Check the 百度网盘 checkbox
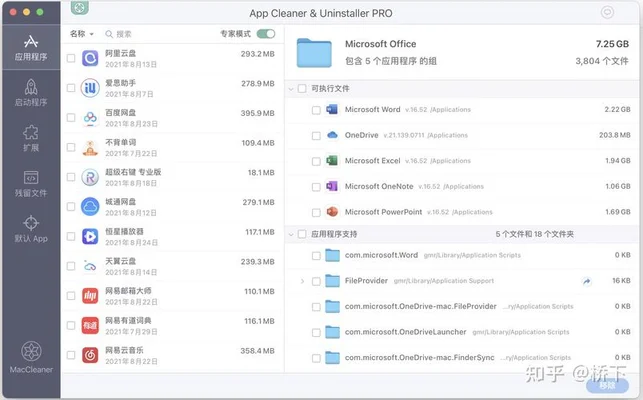This screenshot has height=400, width=643. pyautogui.click(x=71, y=118)
